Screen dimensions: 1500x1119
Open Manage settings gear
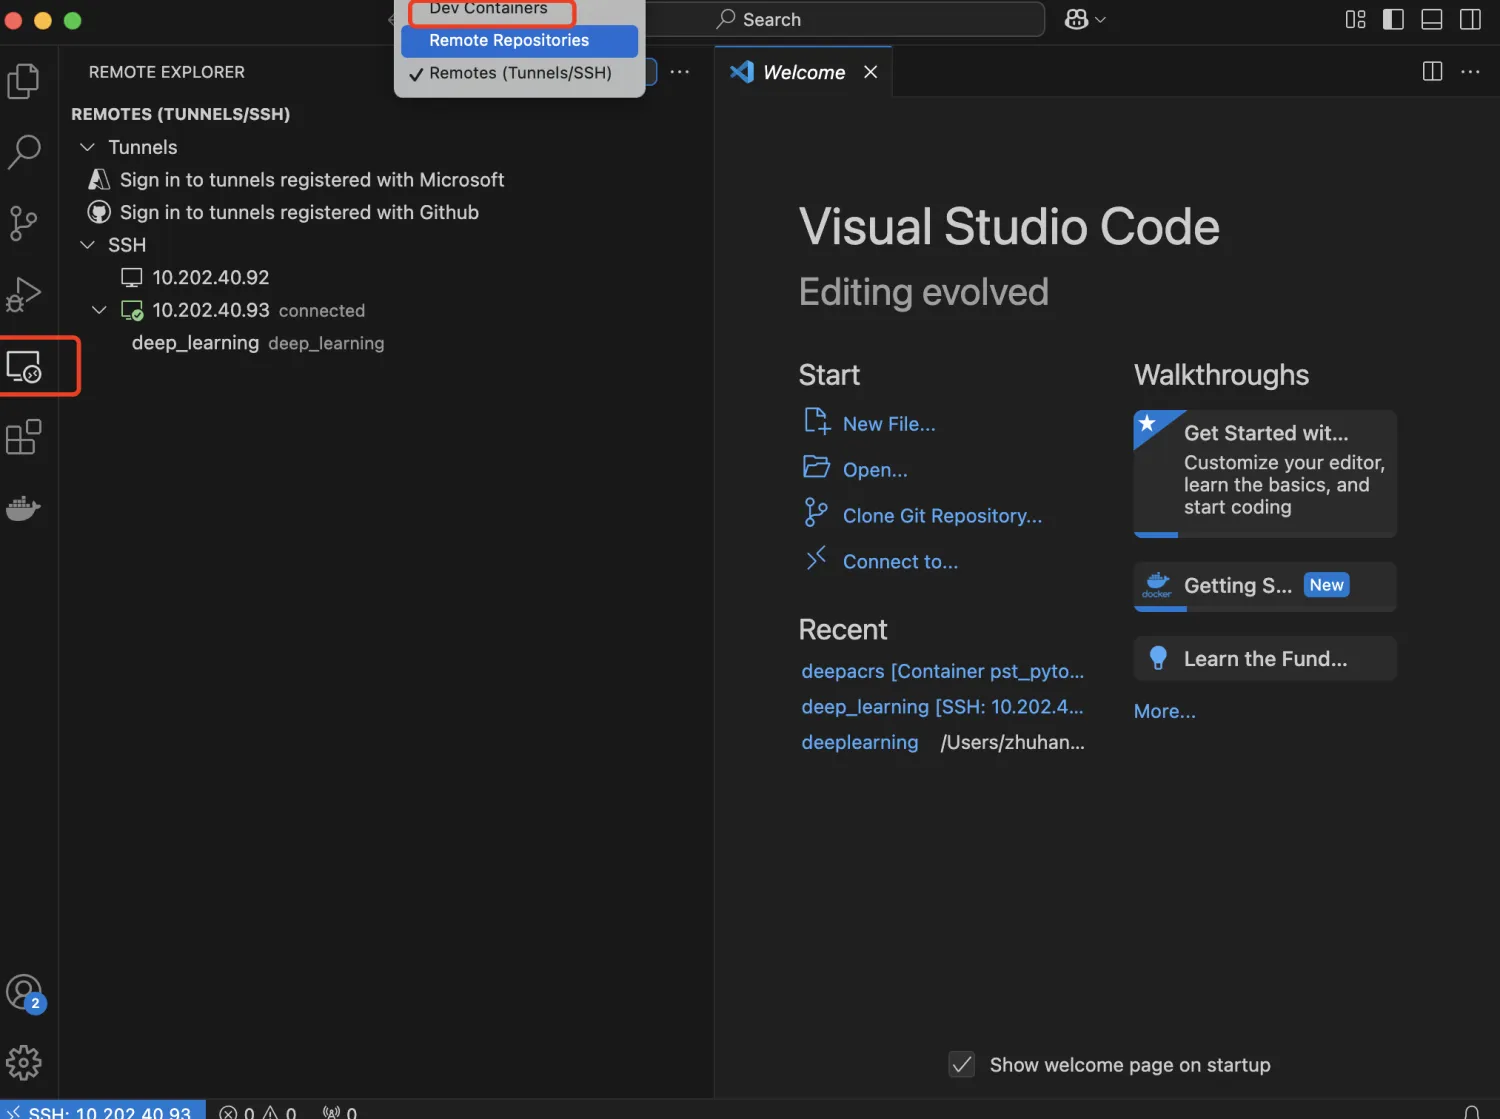[24, 1062]
